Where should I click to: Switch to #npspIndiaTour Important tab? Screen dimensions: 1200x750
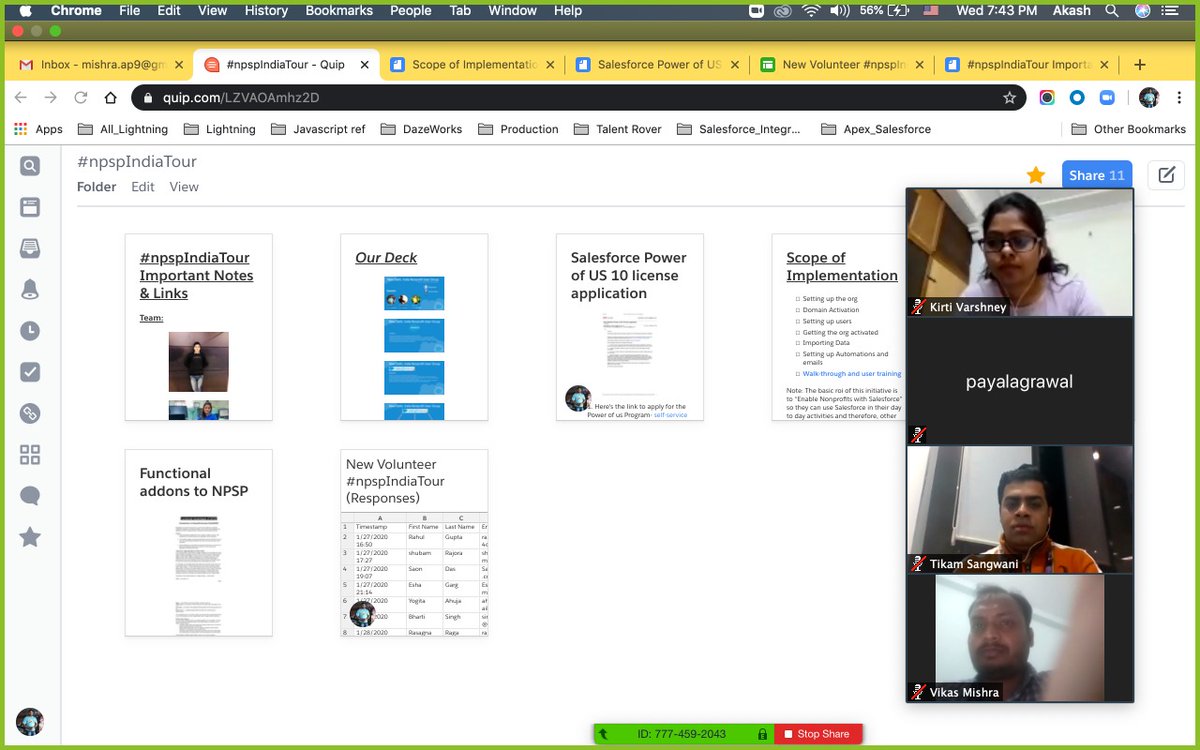point(1027,65)
